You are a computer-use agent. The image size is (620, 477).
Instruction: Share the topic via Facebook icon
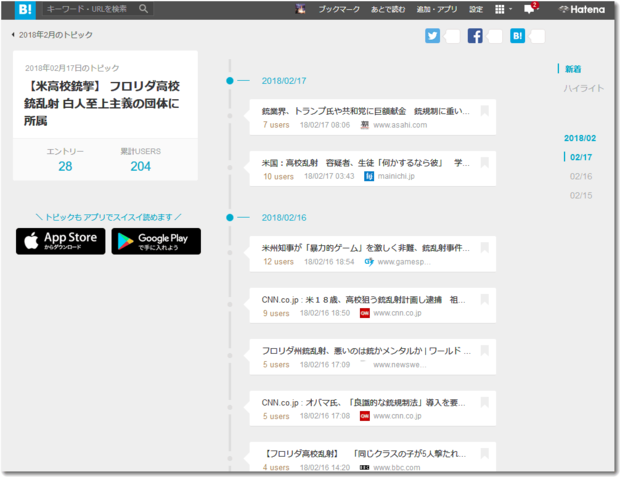(475, 36)
